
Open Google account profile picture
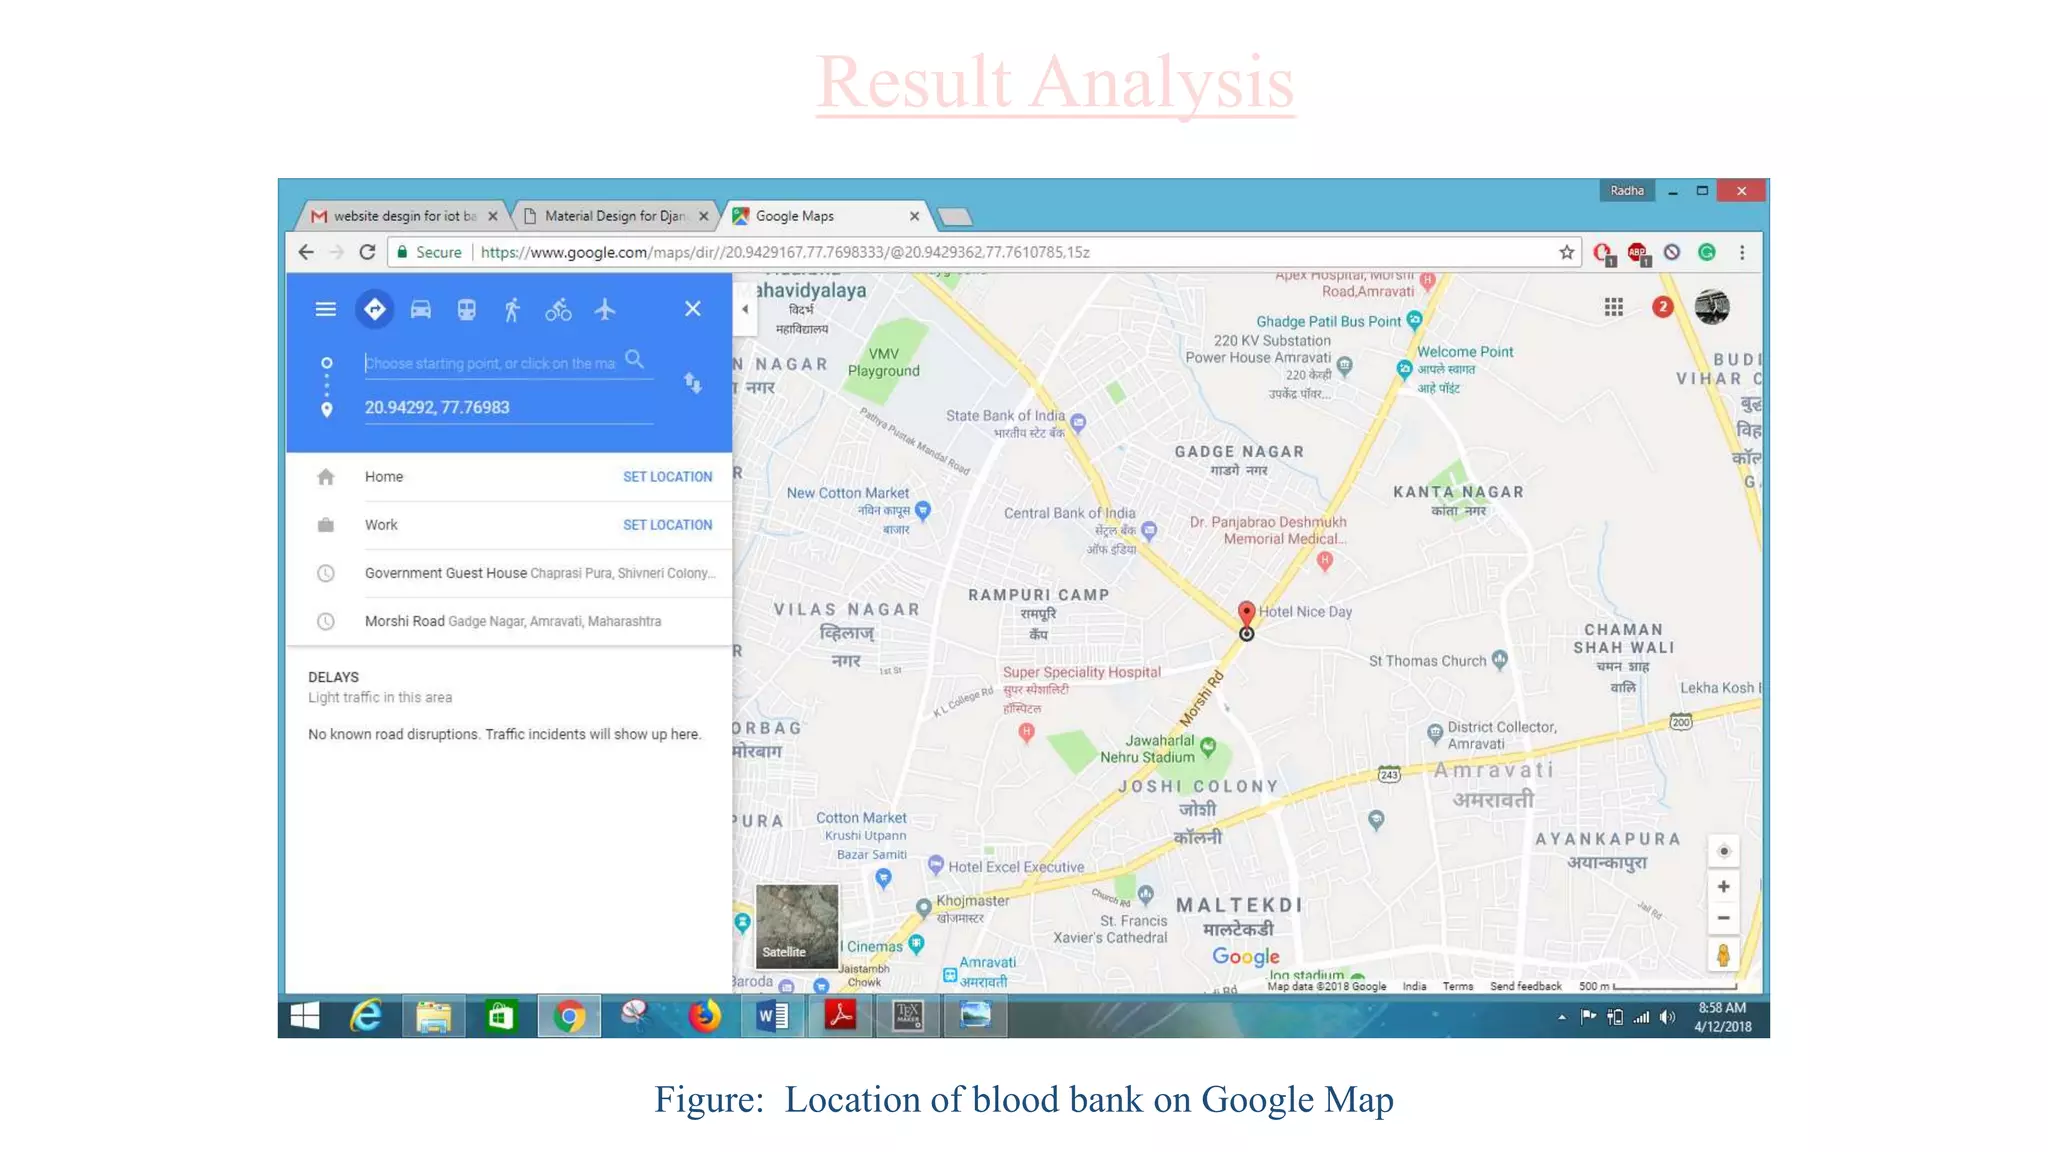(x=1711, y=307)
